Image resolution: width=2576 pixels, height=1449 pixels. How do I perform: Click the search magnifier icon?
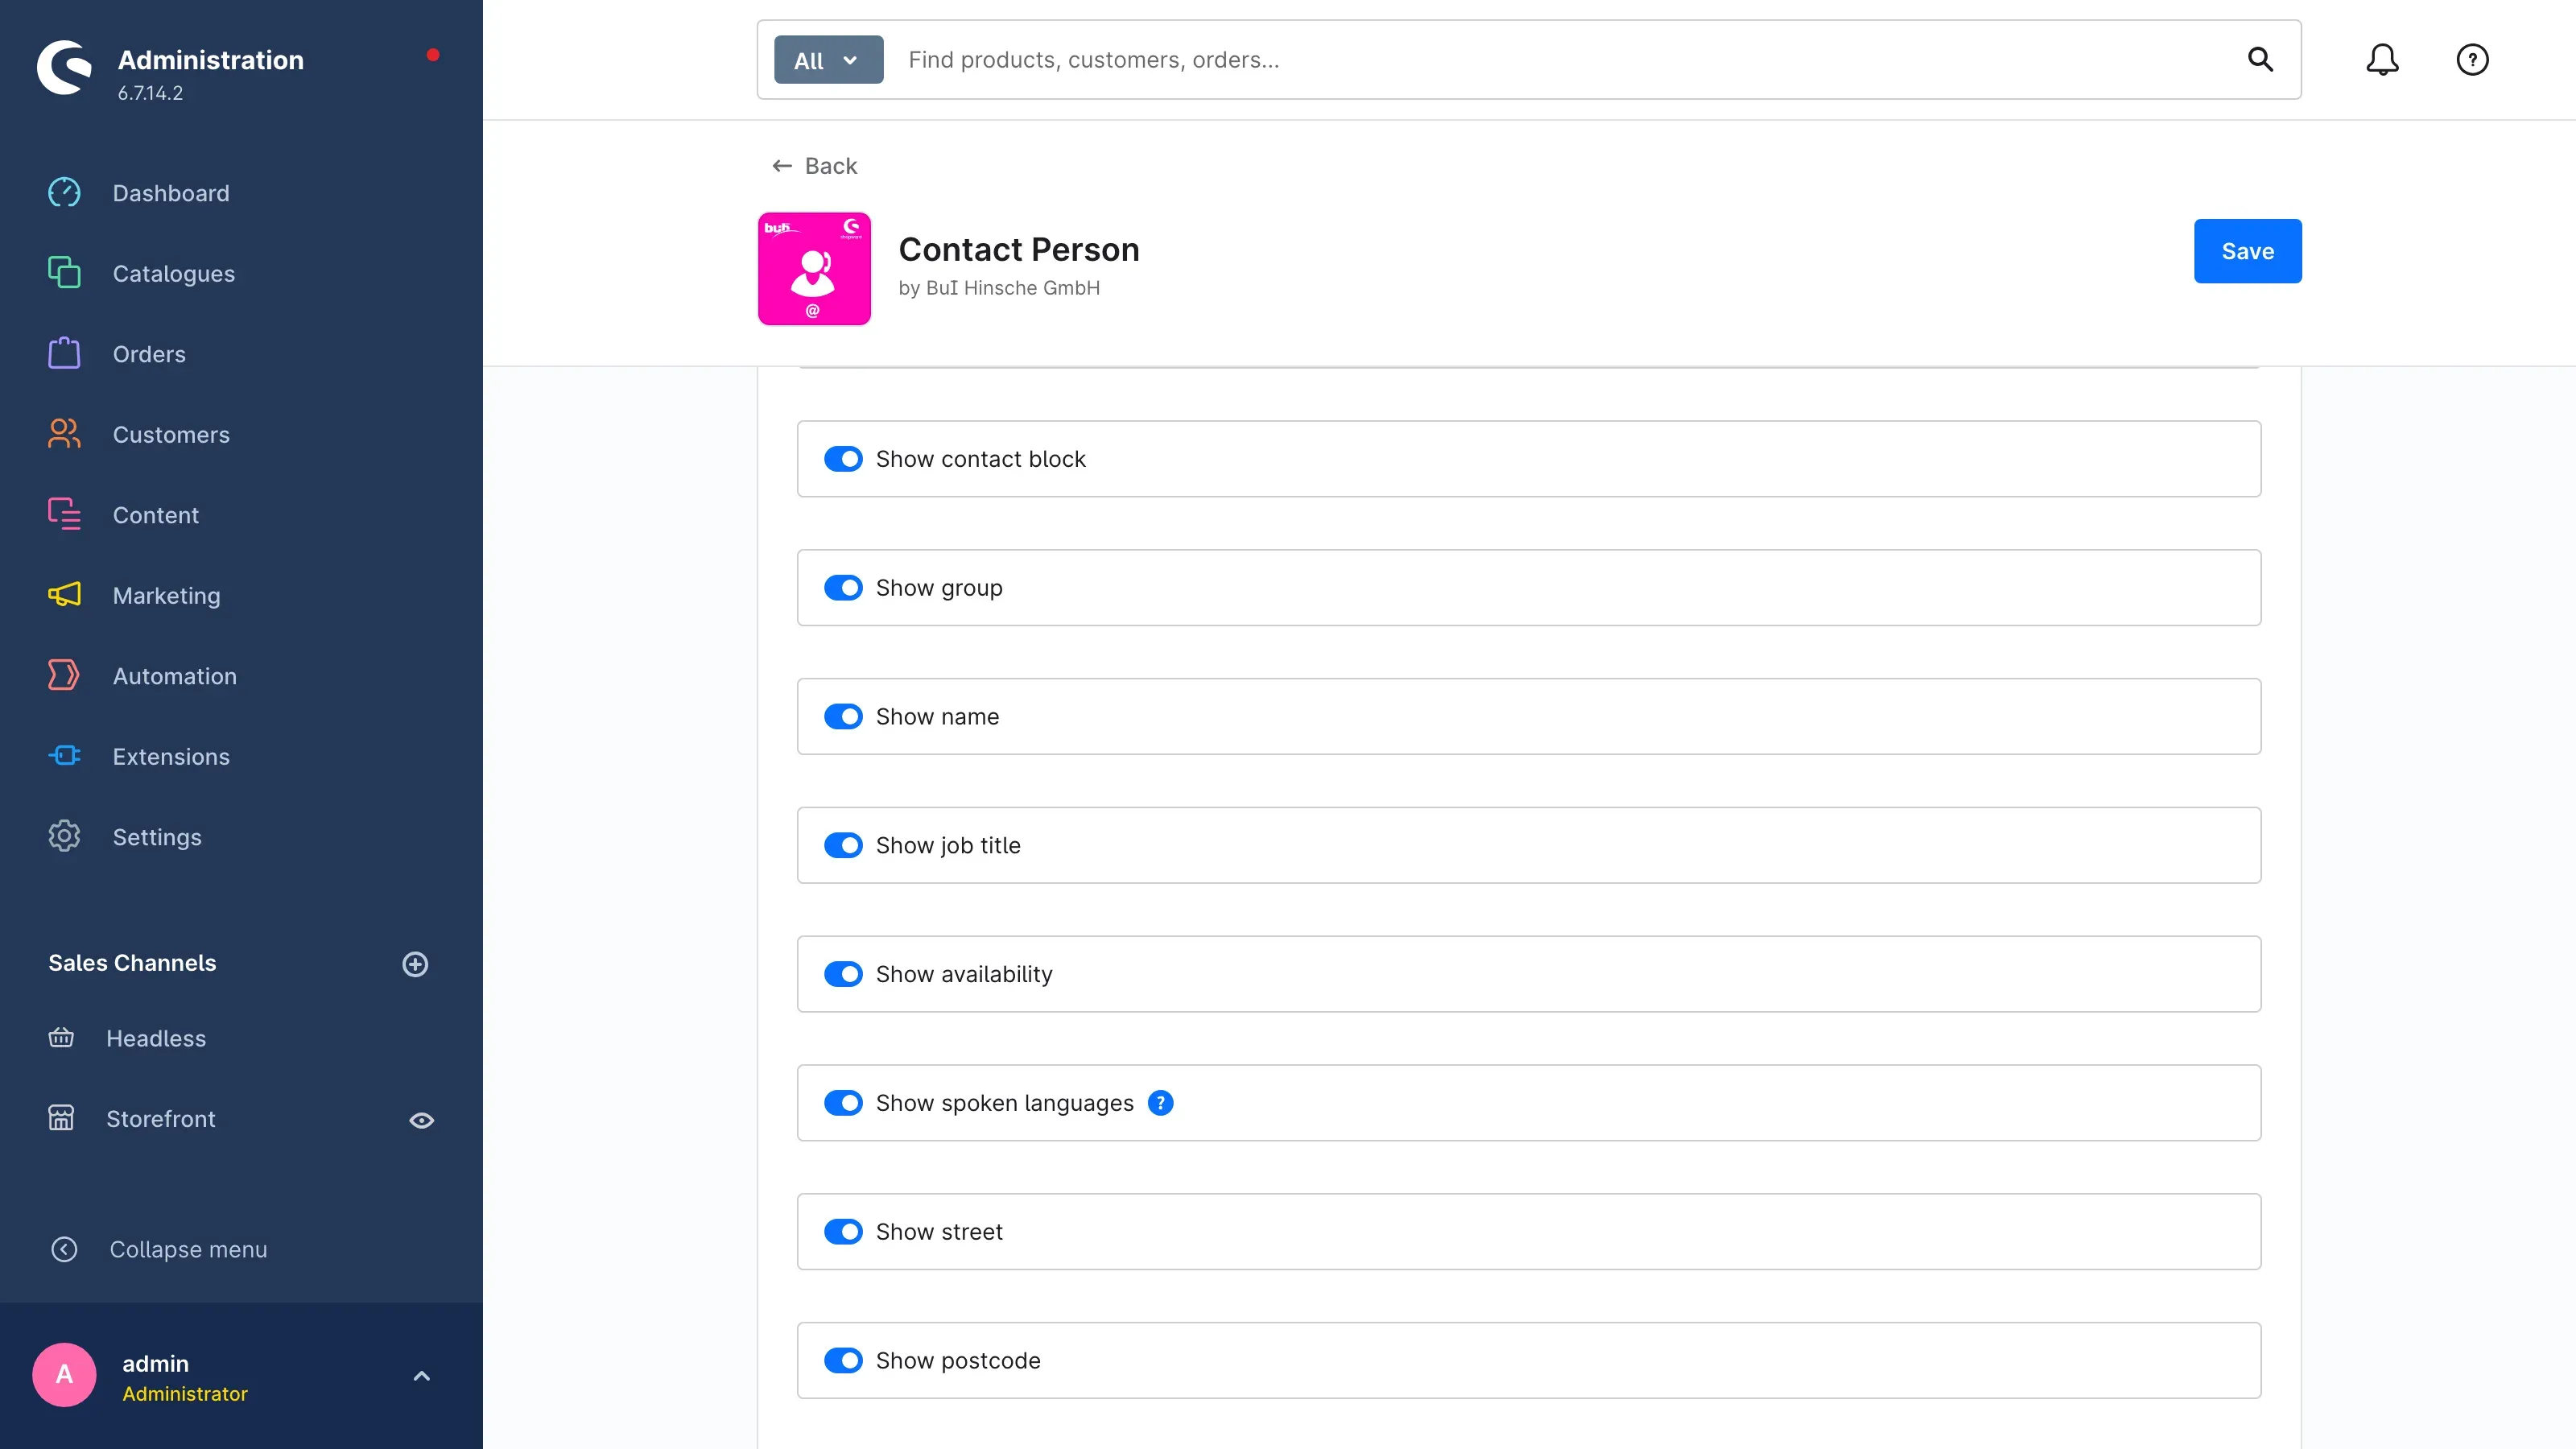point(2260,59)
